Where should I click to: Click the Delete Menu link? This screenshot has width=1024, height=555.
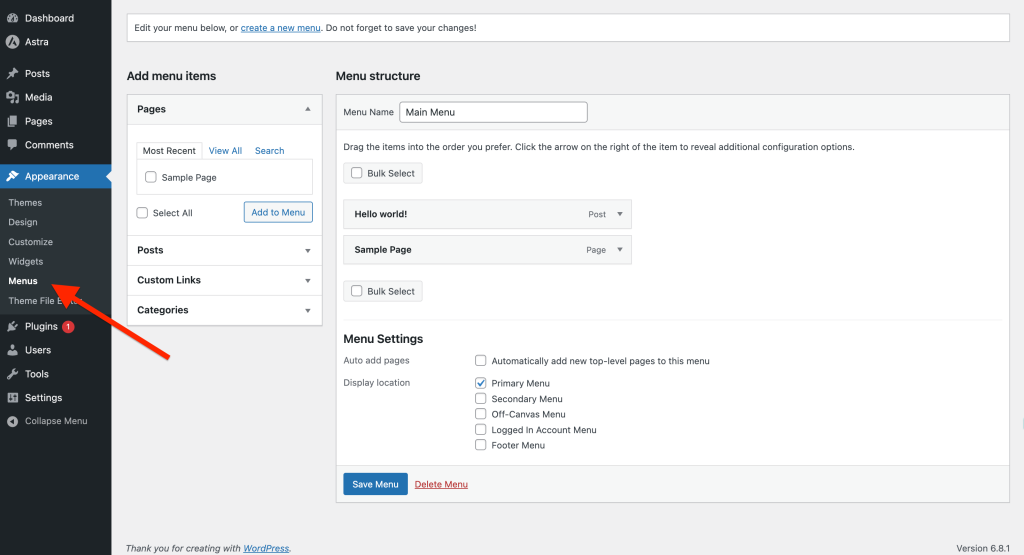[x=441, y=484]
